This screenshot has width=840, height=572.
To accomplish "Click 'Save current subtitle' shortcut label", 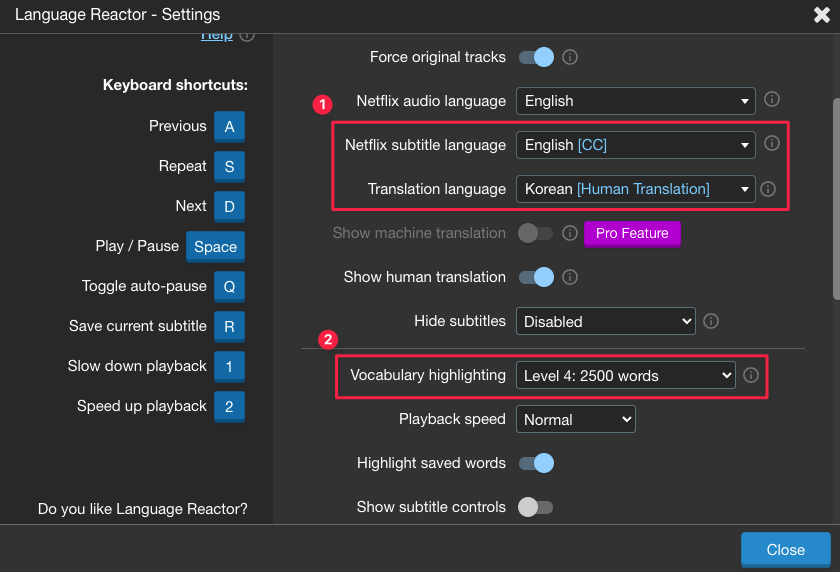I will (138, 326).
